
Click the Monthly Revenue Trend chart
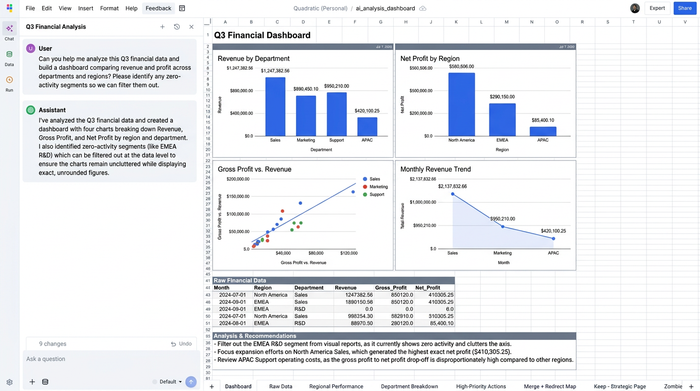click(x=486, y=216)
